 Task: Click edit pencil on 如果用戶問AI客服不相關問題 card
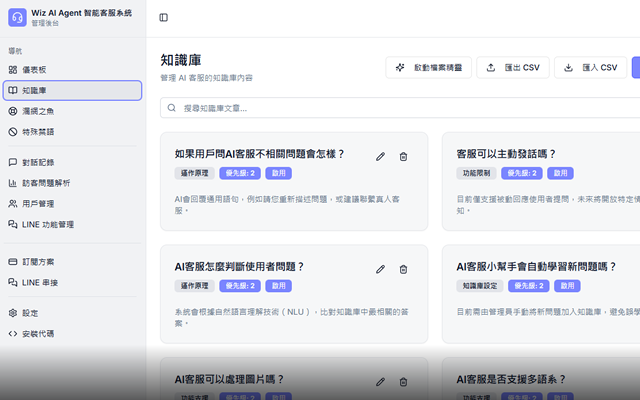tap(380, 156)
